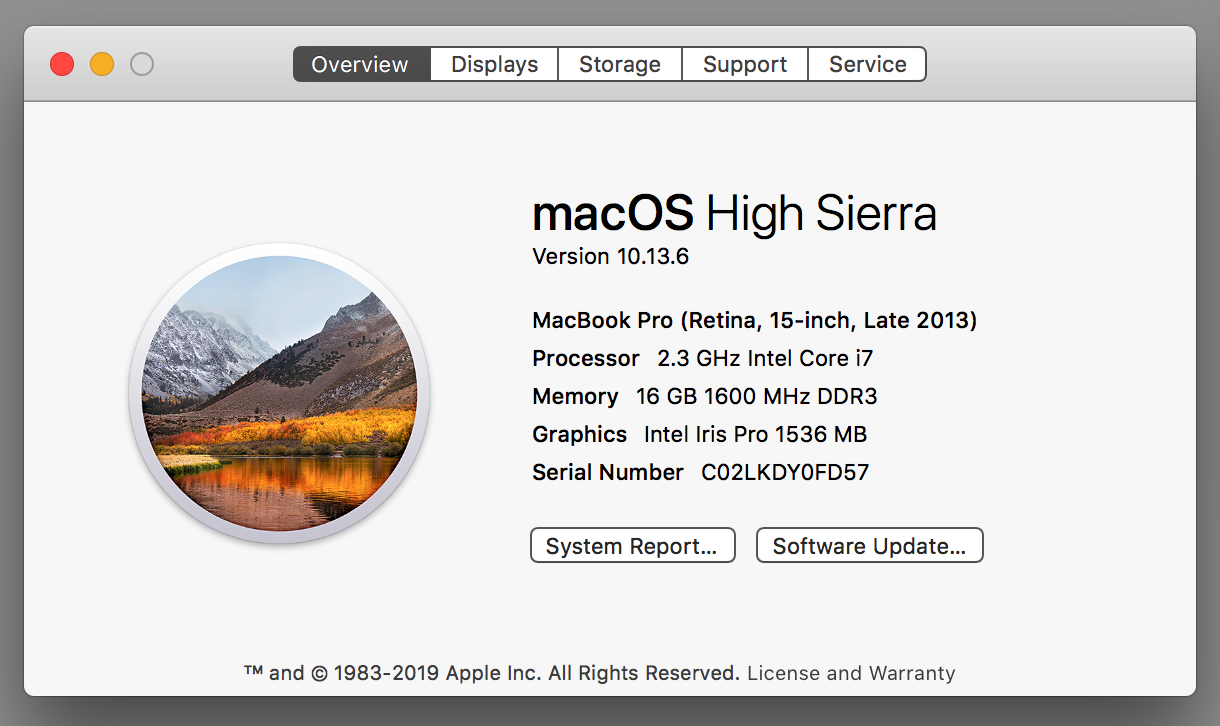Screen dimensions: 1220x726
Task: Click the Apple Inc. copyright notice text
Action: coord(492,673)
